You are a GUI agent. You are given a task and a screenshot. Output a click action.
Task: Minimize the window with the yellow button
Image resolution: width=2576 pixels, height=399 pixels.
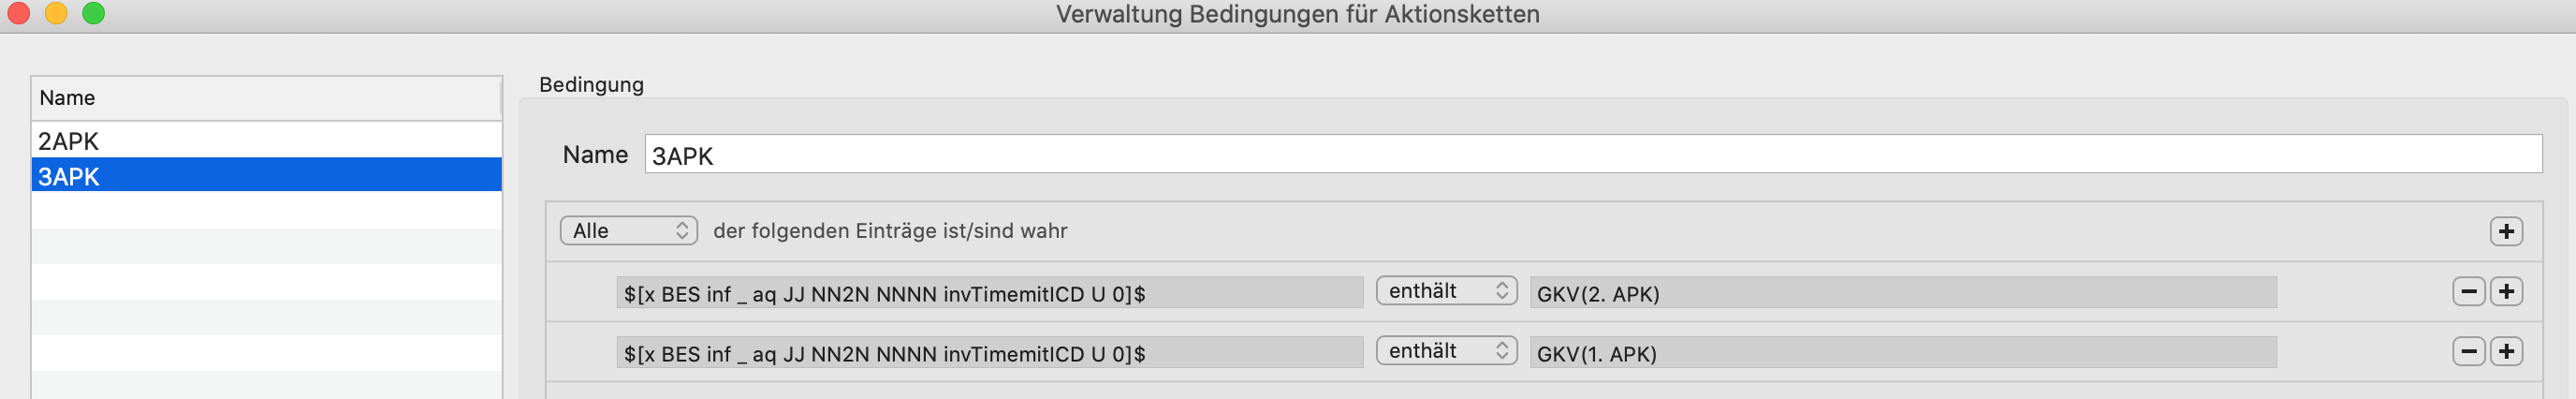pos(56,13)
